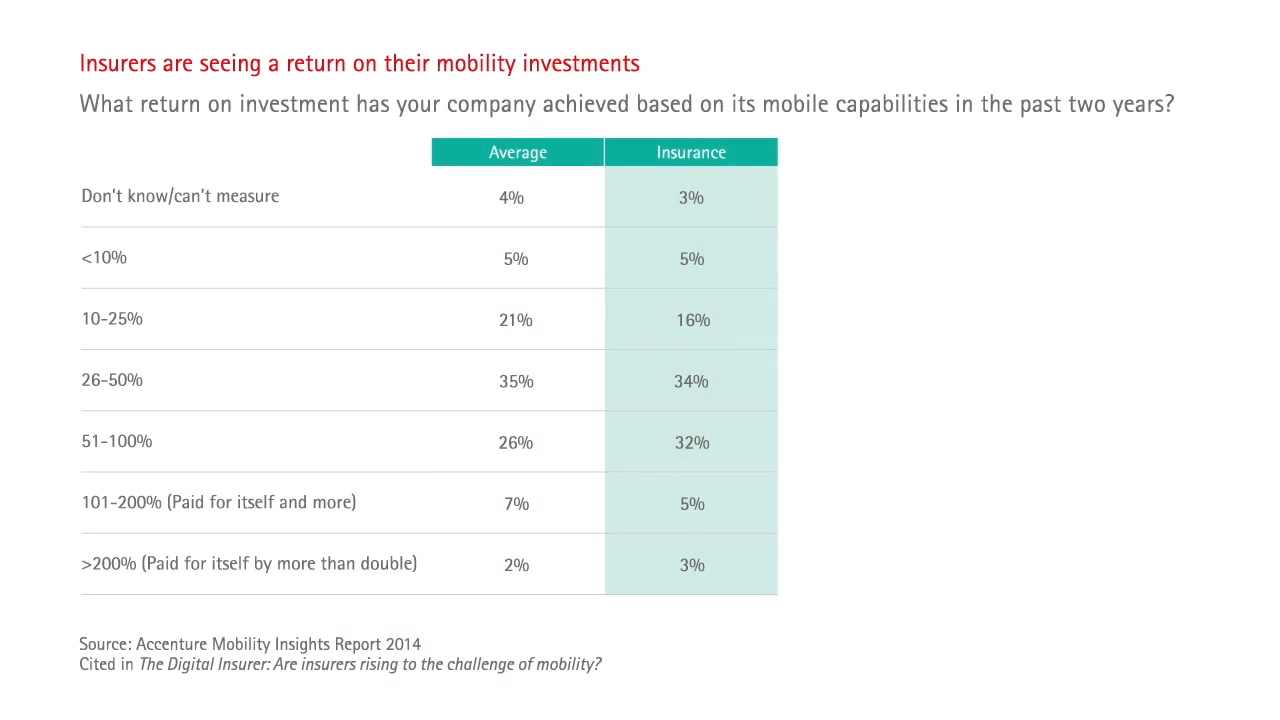
Task: Select the Average value 35% cell
Action: pyautogui.click(x=516, y=381)
